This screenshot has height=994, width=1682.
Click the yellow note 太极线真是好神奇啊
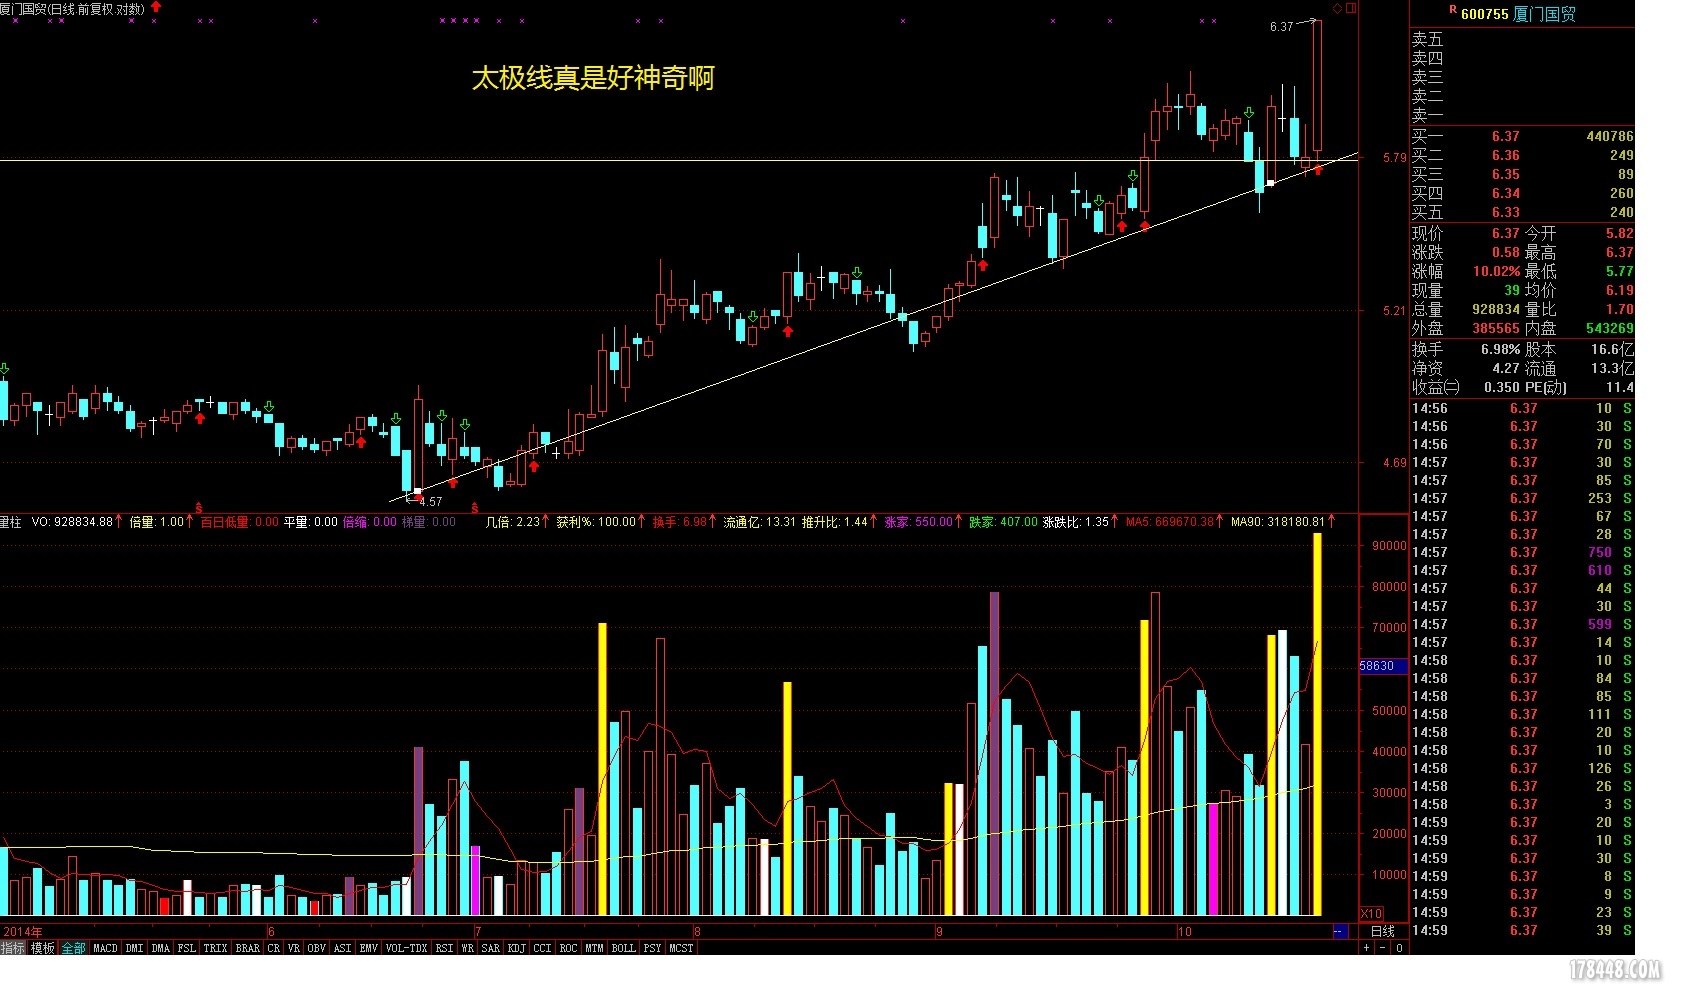pos(592,78)
